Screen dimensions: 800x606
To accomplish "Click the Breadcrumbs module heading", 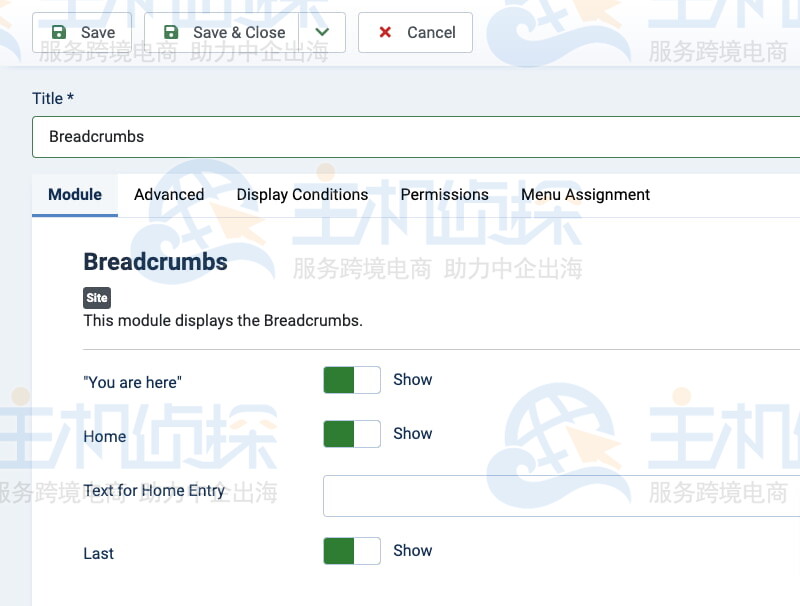I will click(156, 262).
